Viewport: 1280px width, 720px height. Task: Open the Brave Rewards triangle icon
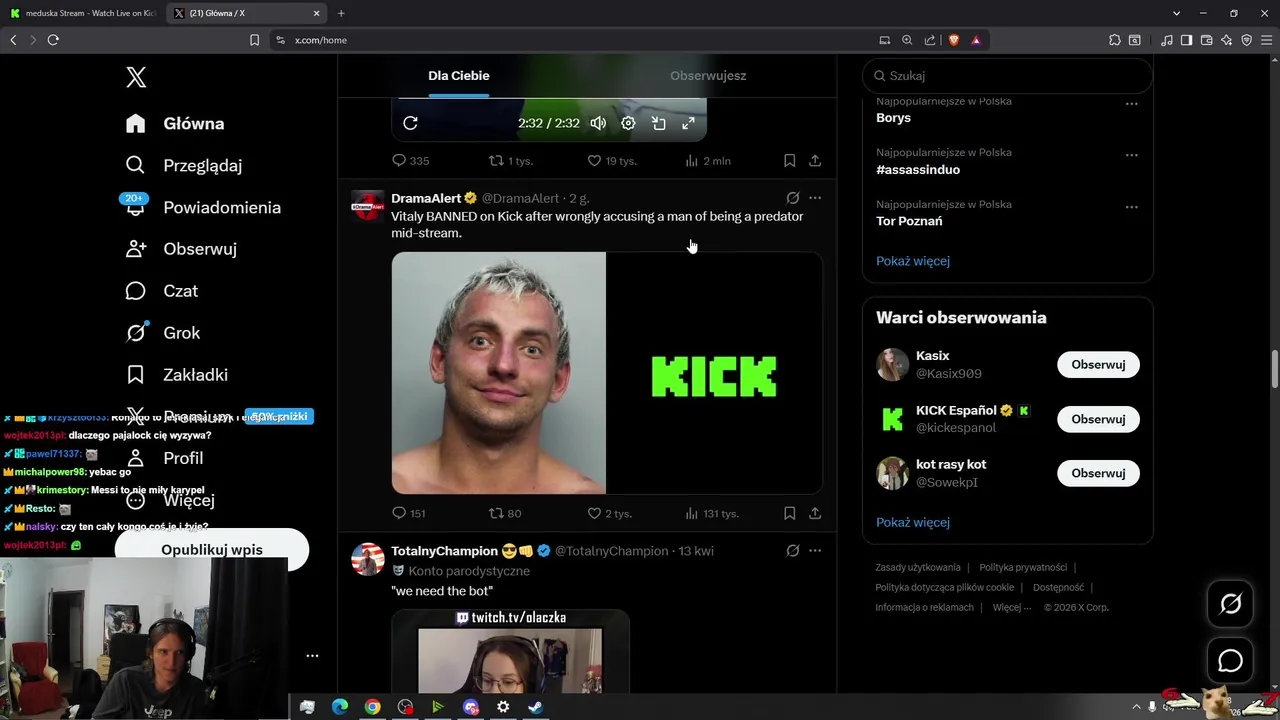[x=976, y=40]
